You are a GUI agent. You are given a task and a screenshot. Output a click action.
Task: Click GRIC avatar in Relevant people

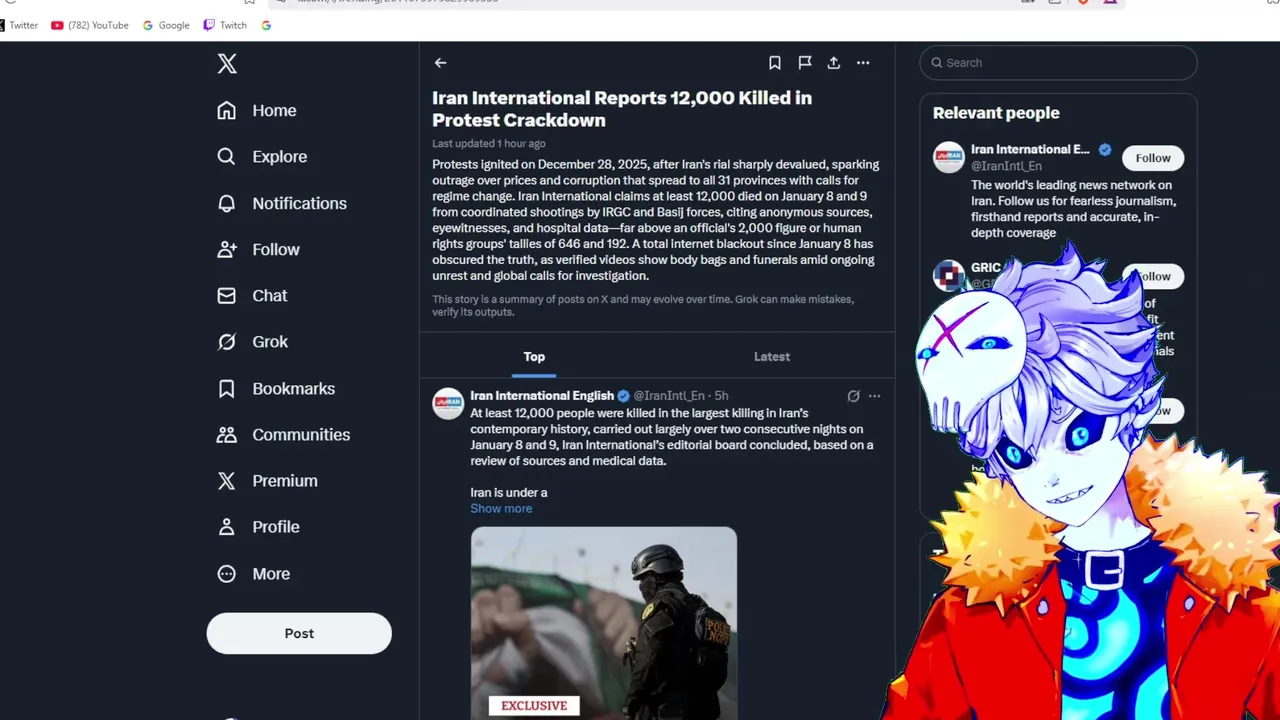[949, 275]
